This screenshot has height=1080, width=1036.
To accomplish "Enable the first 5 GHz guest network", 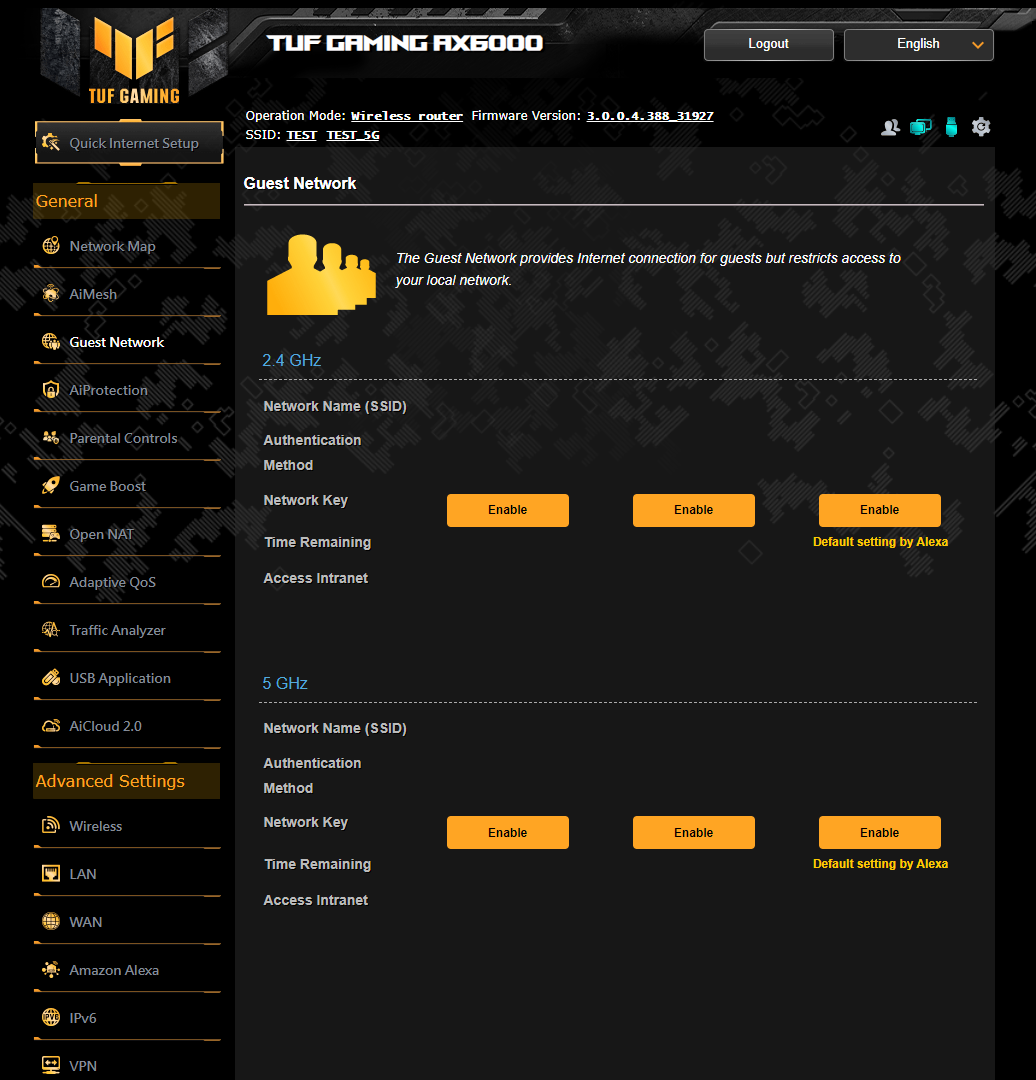I will click(x=508, y=832).
